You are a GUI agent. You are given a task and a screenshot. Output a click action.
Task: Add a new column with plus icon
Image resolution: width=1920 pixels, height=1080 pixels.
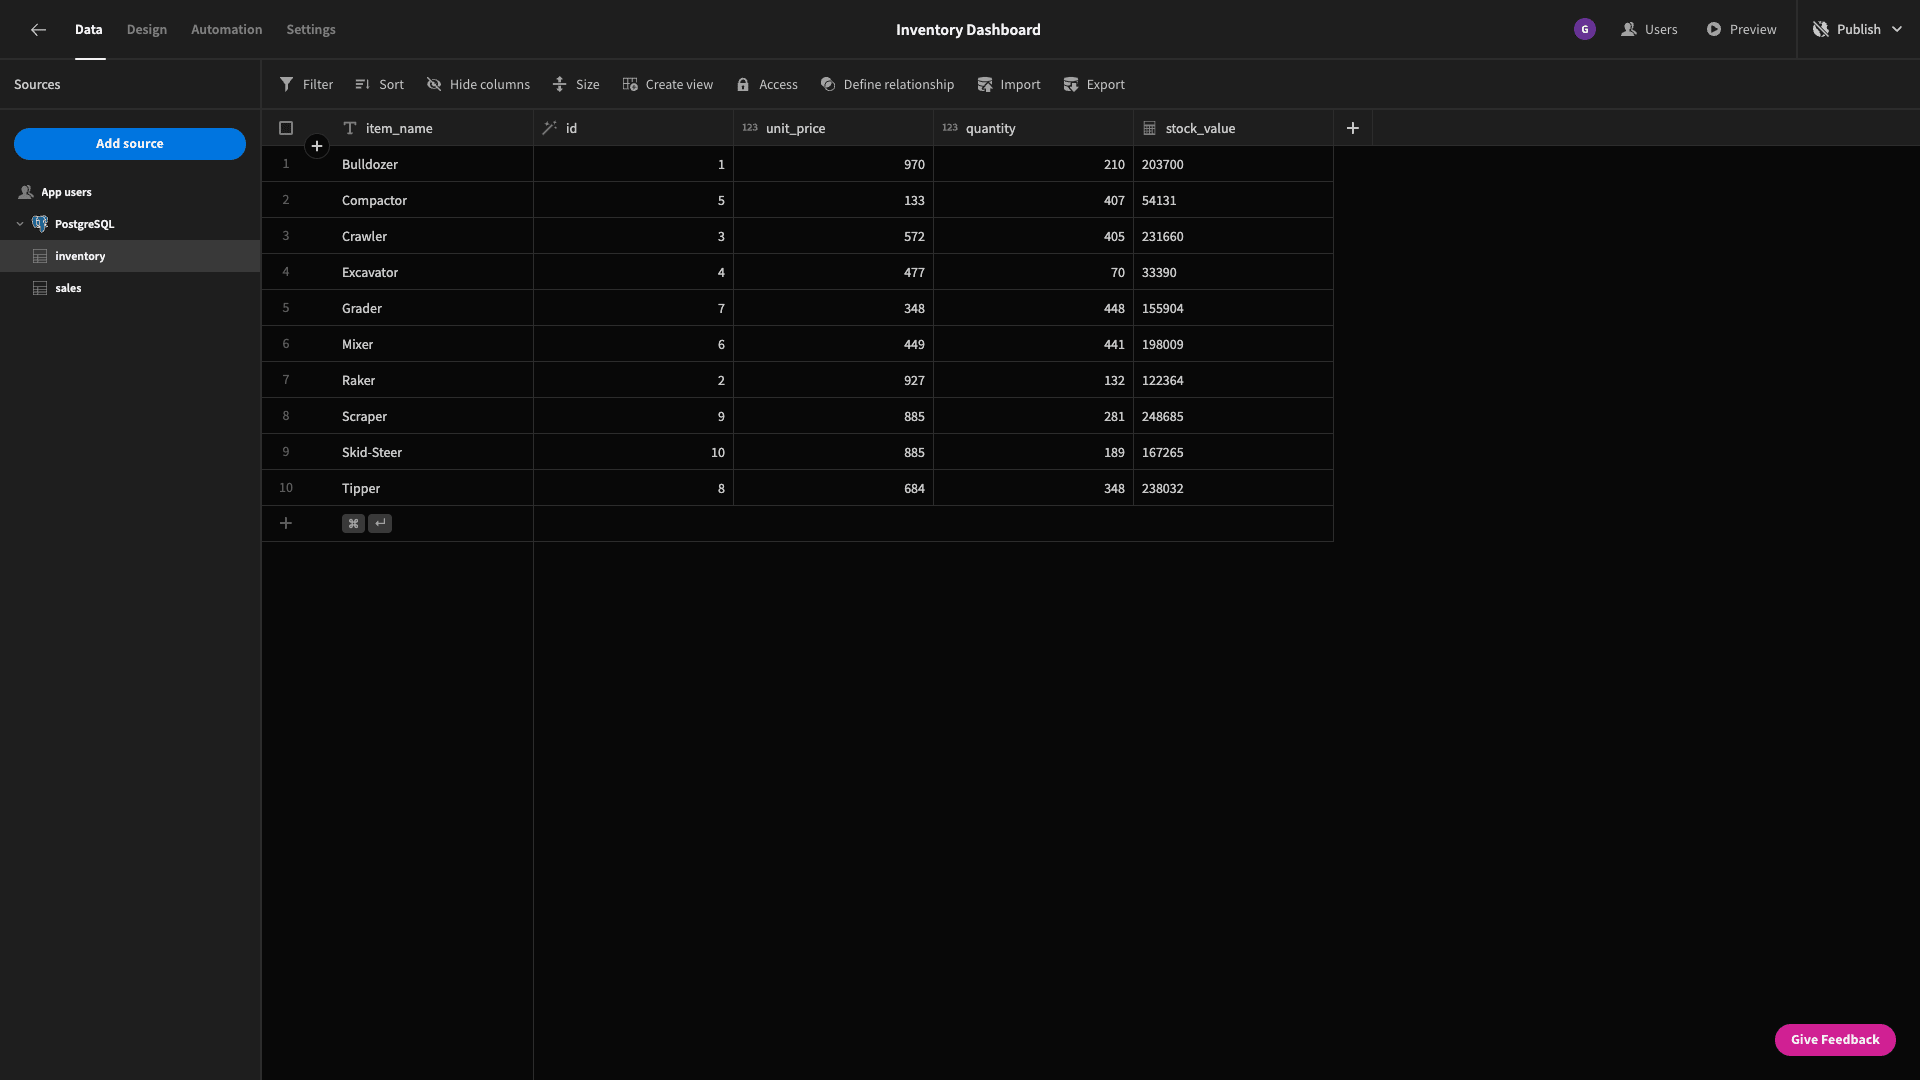pyautogui.click(x=1353, y=128)
